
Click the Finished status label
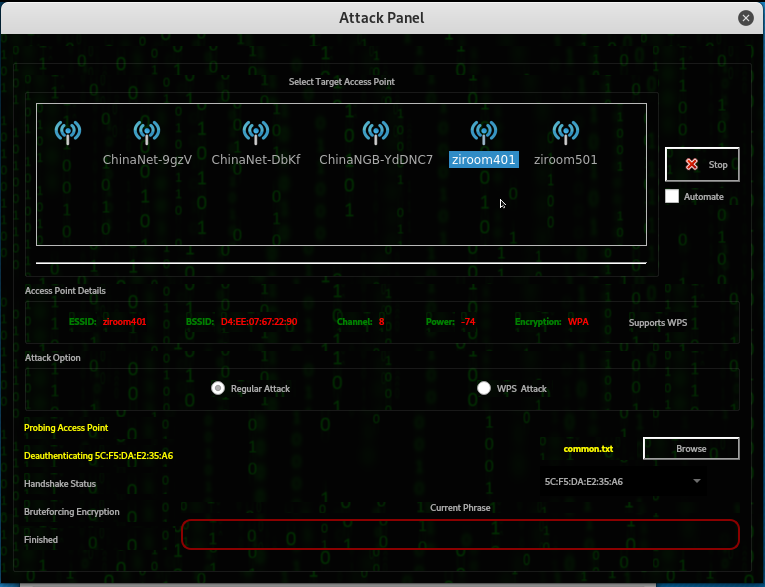coord(41,540)
